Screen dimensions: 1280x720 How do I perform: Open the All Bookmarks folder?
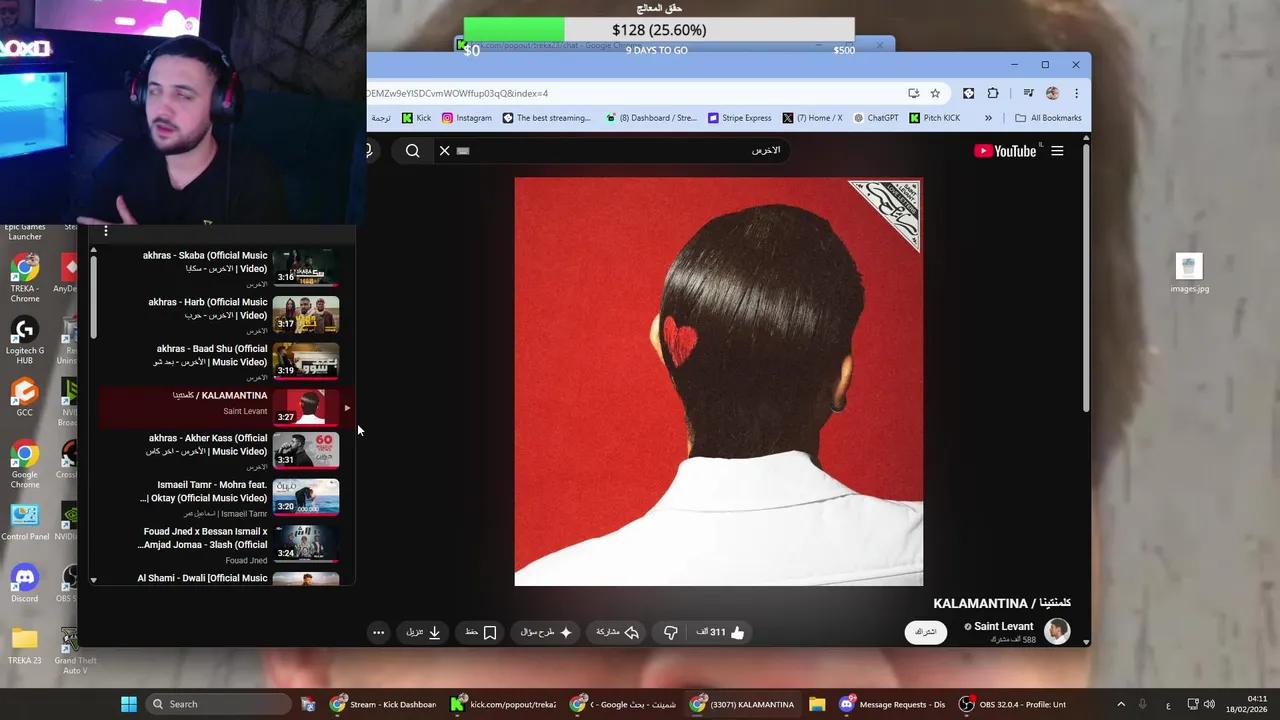tap(1048, 118)
